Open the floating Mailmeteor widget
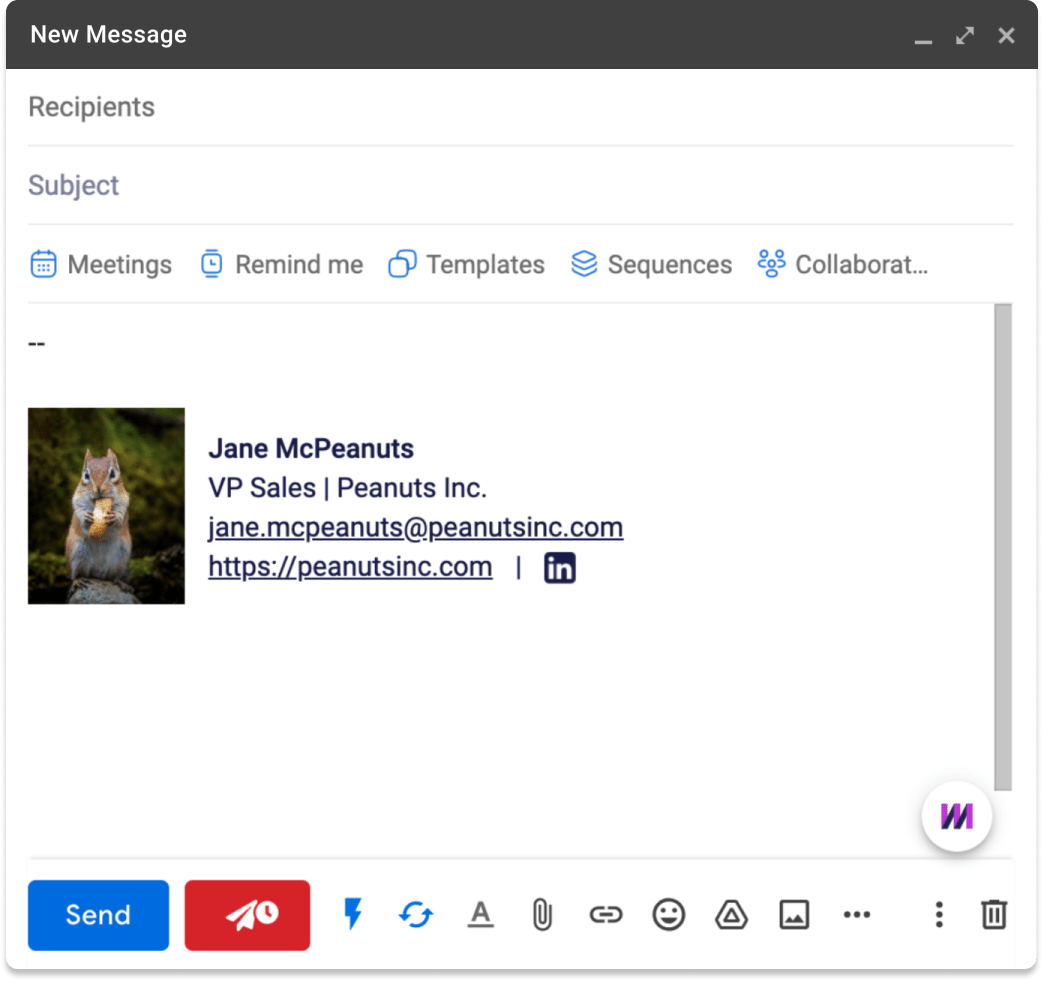1043x982 pixels. click(955, 816)
